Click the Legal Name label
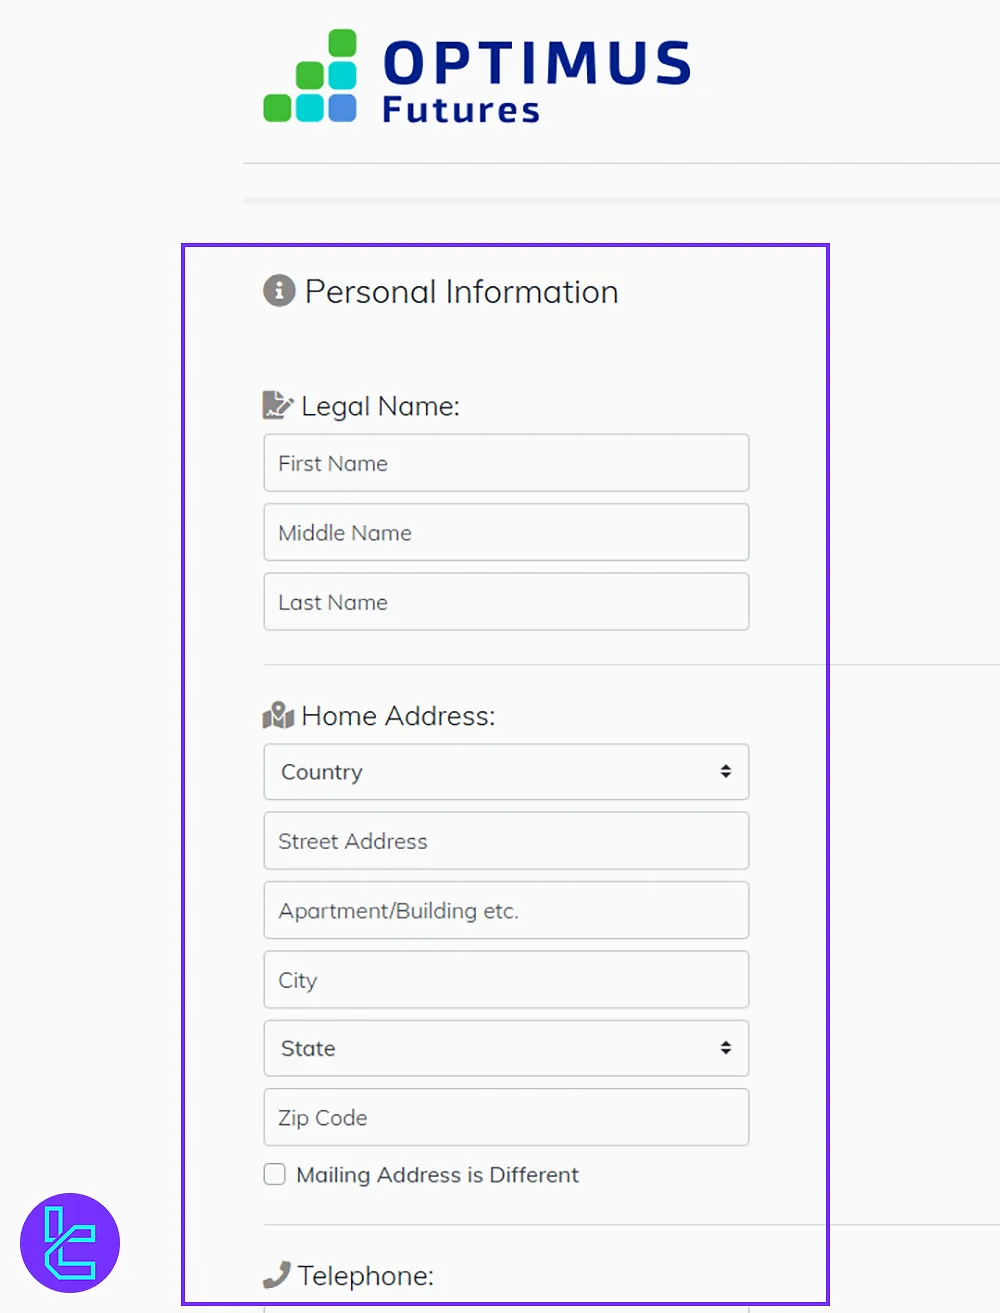1000x1313 pixels. click(x=380, y=406)
